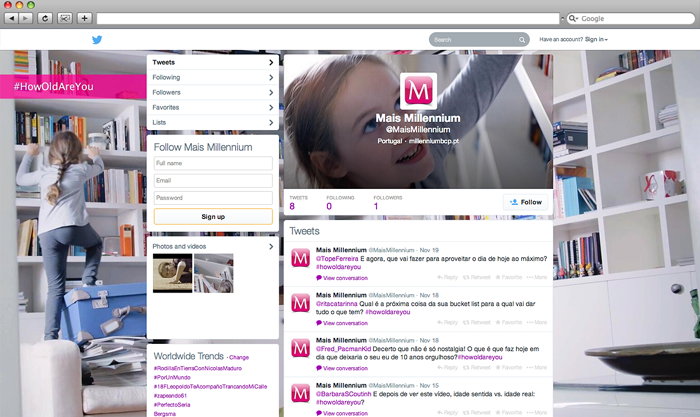This screenshot has height=417, width=700.
Task: Click avatar of @ritacatarinna tweet
Action: (x=300, y=303)
